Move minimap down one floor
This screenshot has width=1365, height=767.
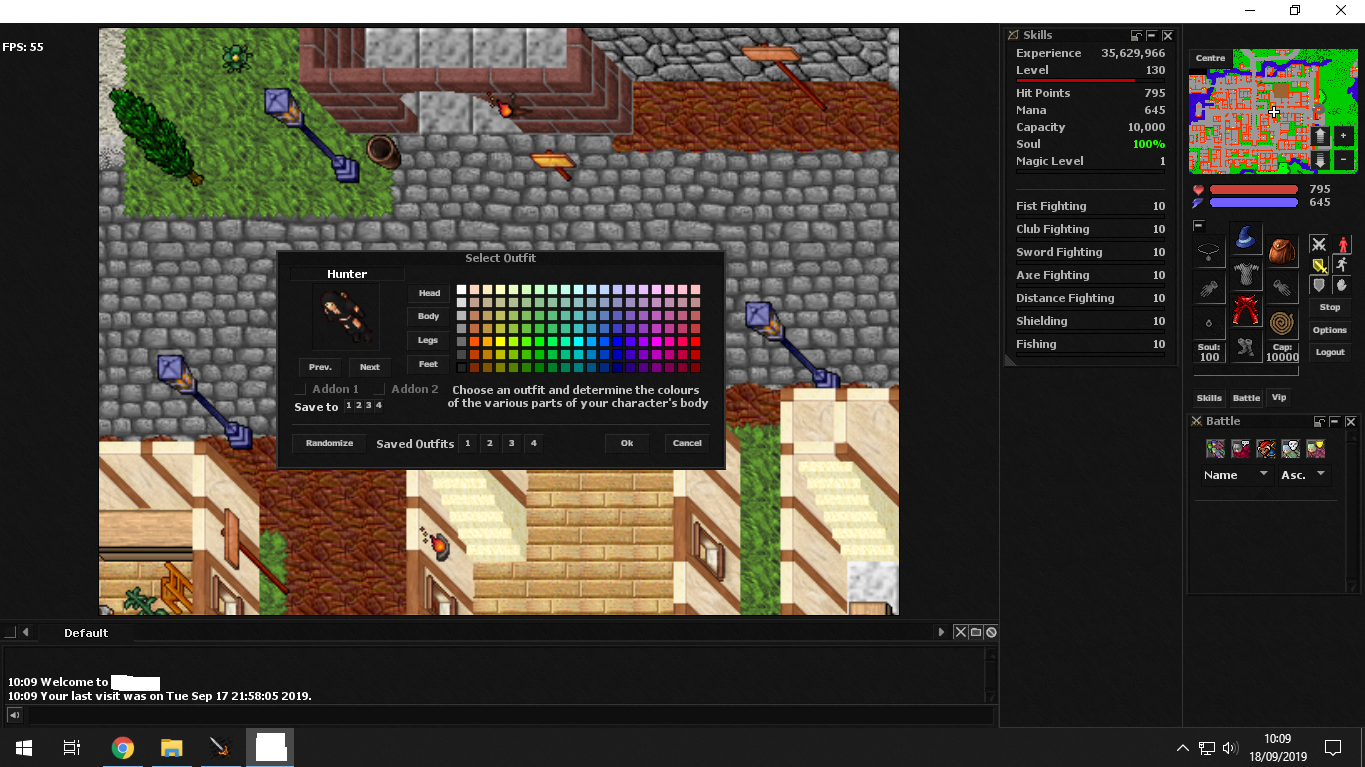(x=1320, y=159)
